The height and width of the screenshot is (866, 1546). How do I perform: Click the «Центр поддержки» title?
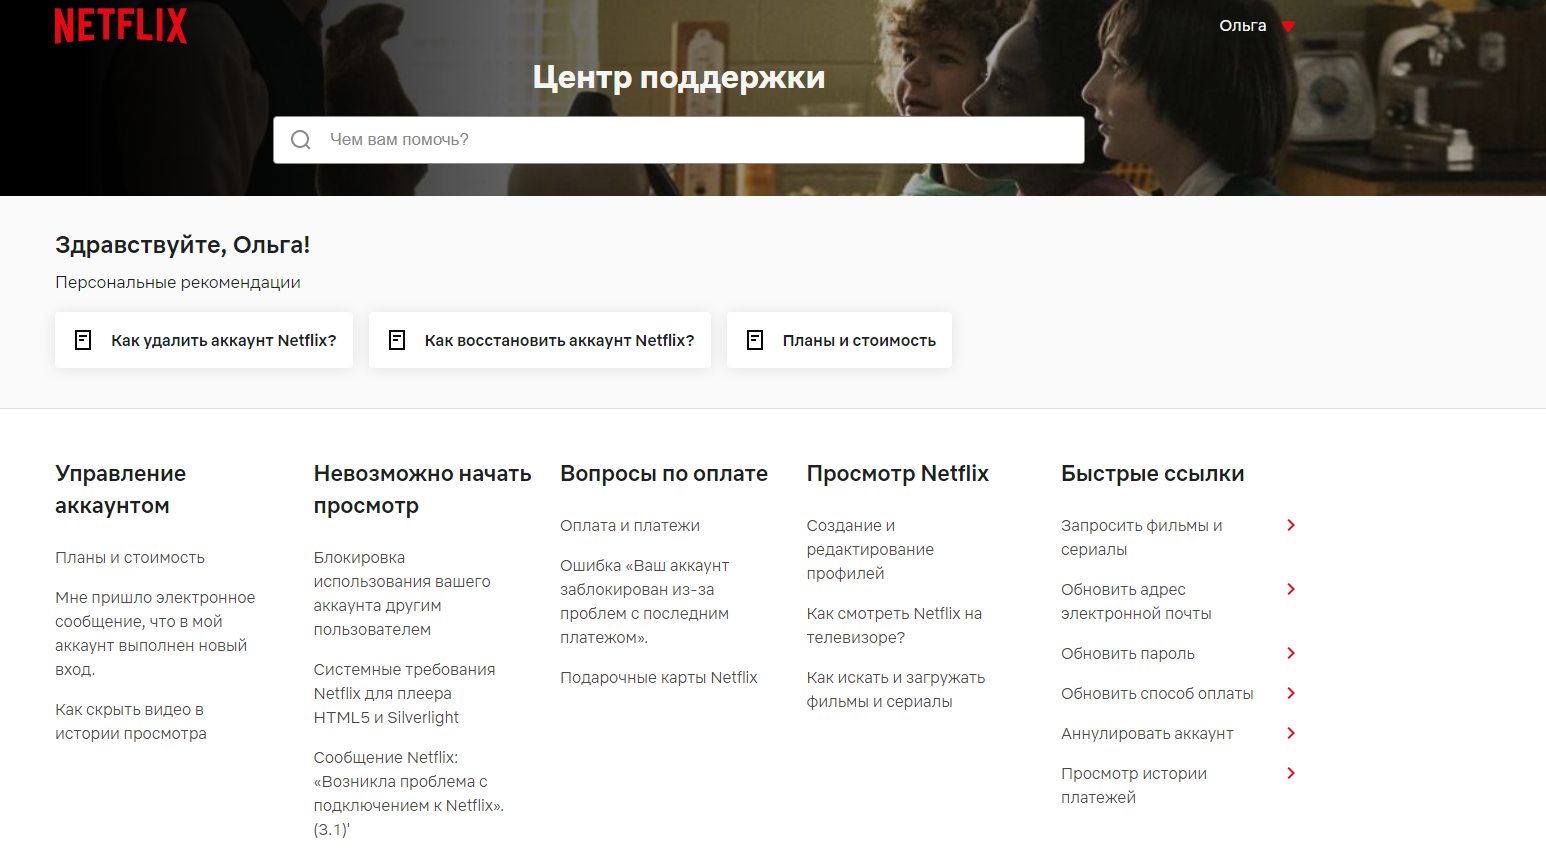pos(679,77)
